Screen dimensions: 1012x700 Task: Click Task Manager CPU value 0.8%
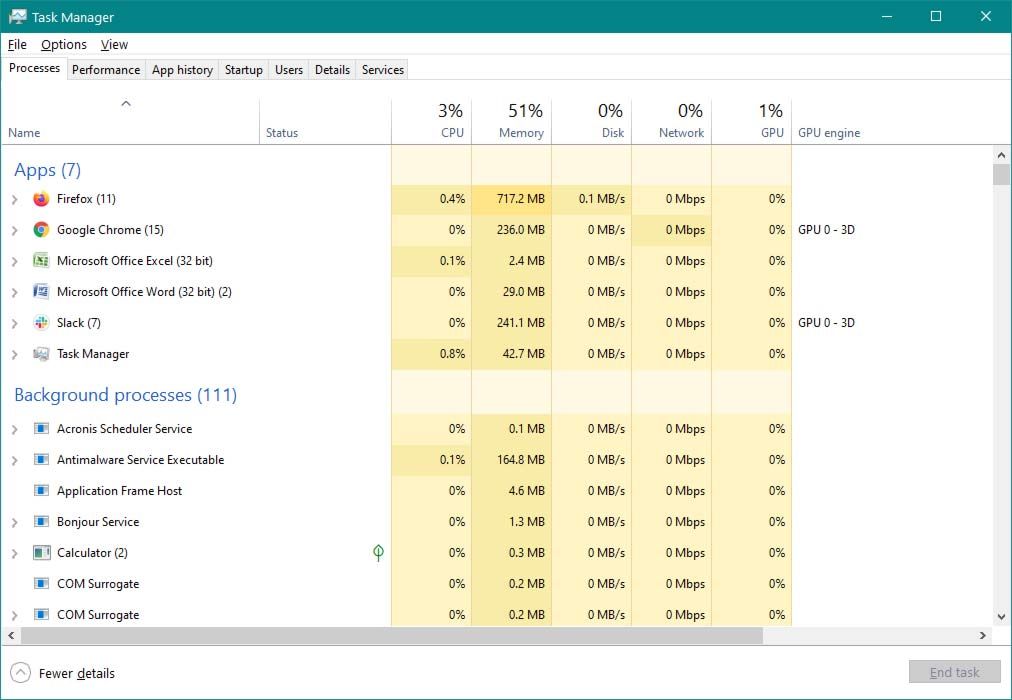452,354
